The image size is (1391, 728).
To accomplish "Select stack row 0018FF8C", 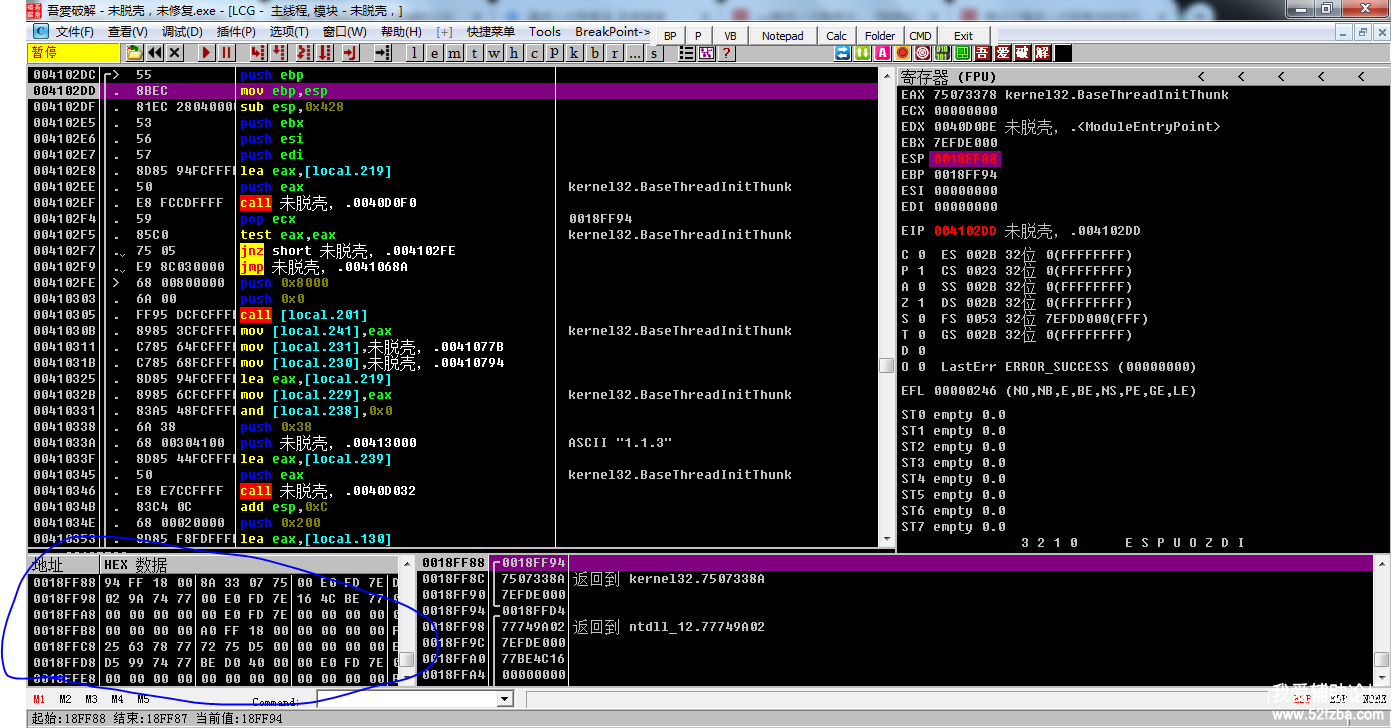I will pyautogui.click(x=896, y=579).
